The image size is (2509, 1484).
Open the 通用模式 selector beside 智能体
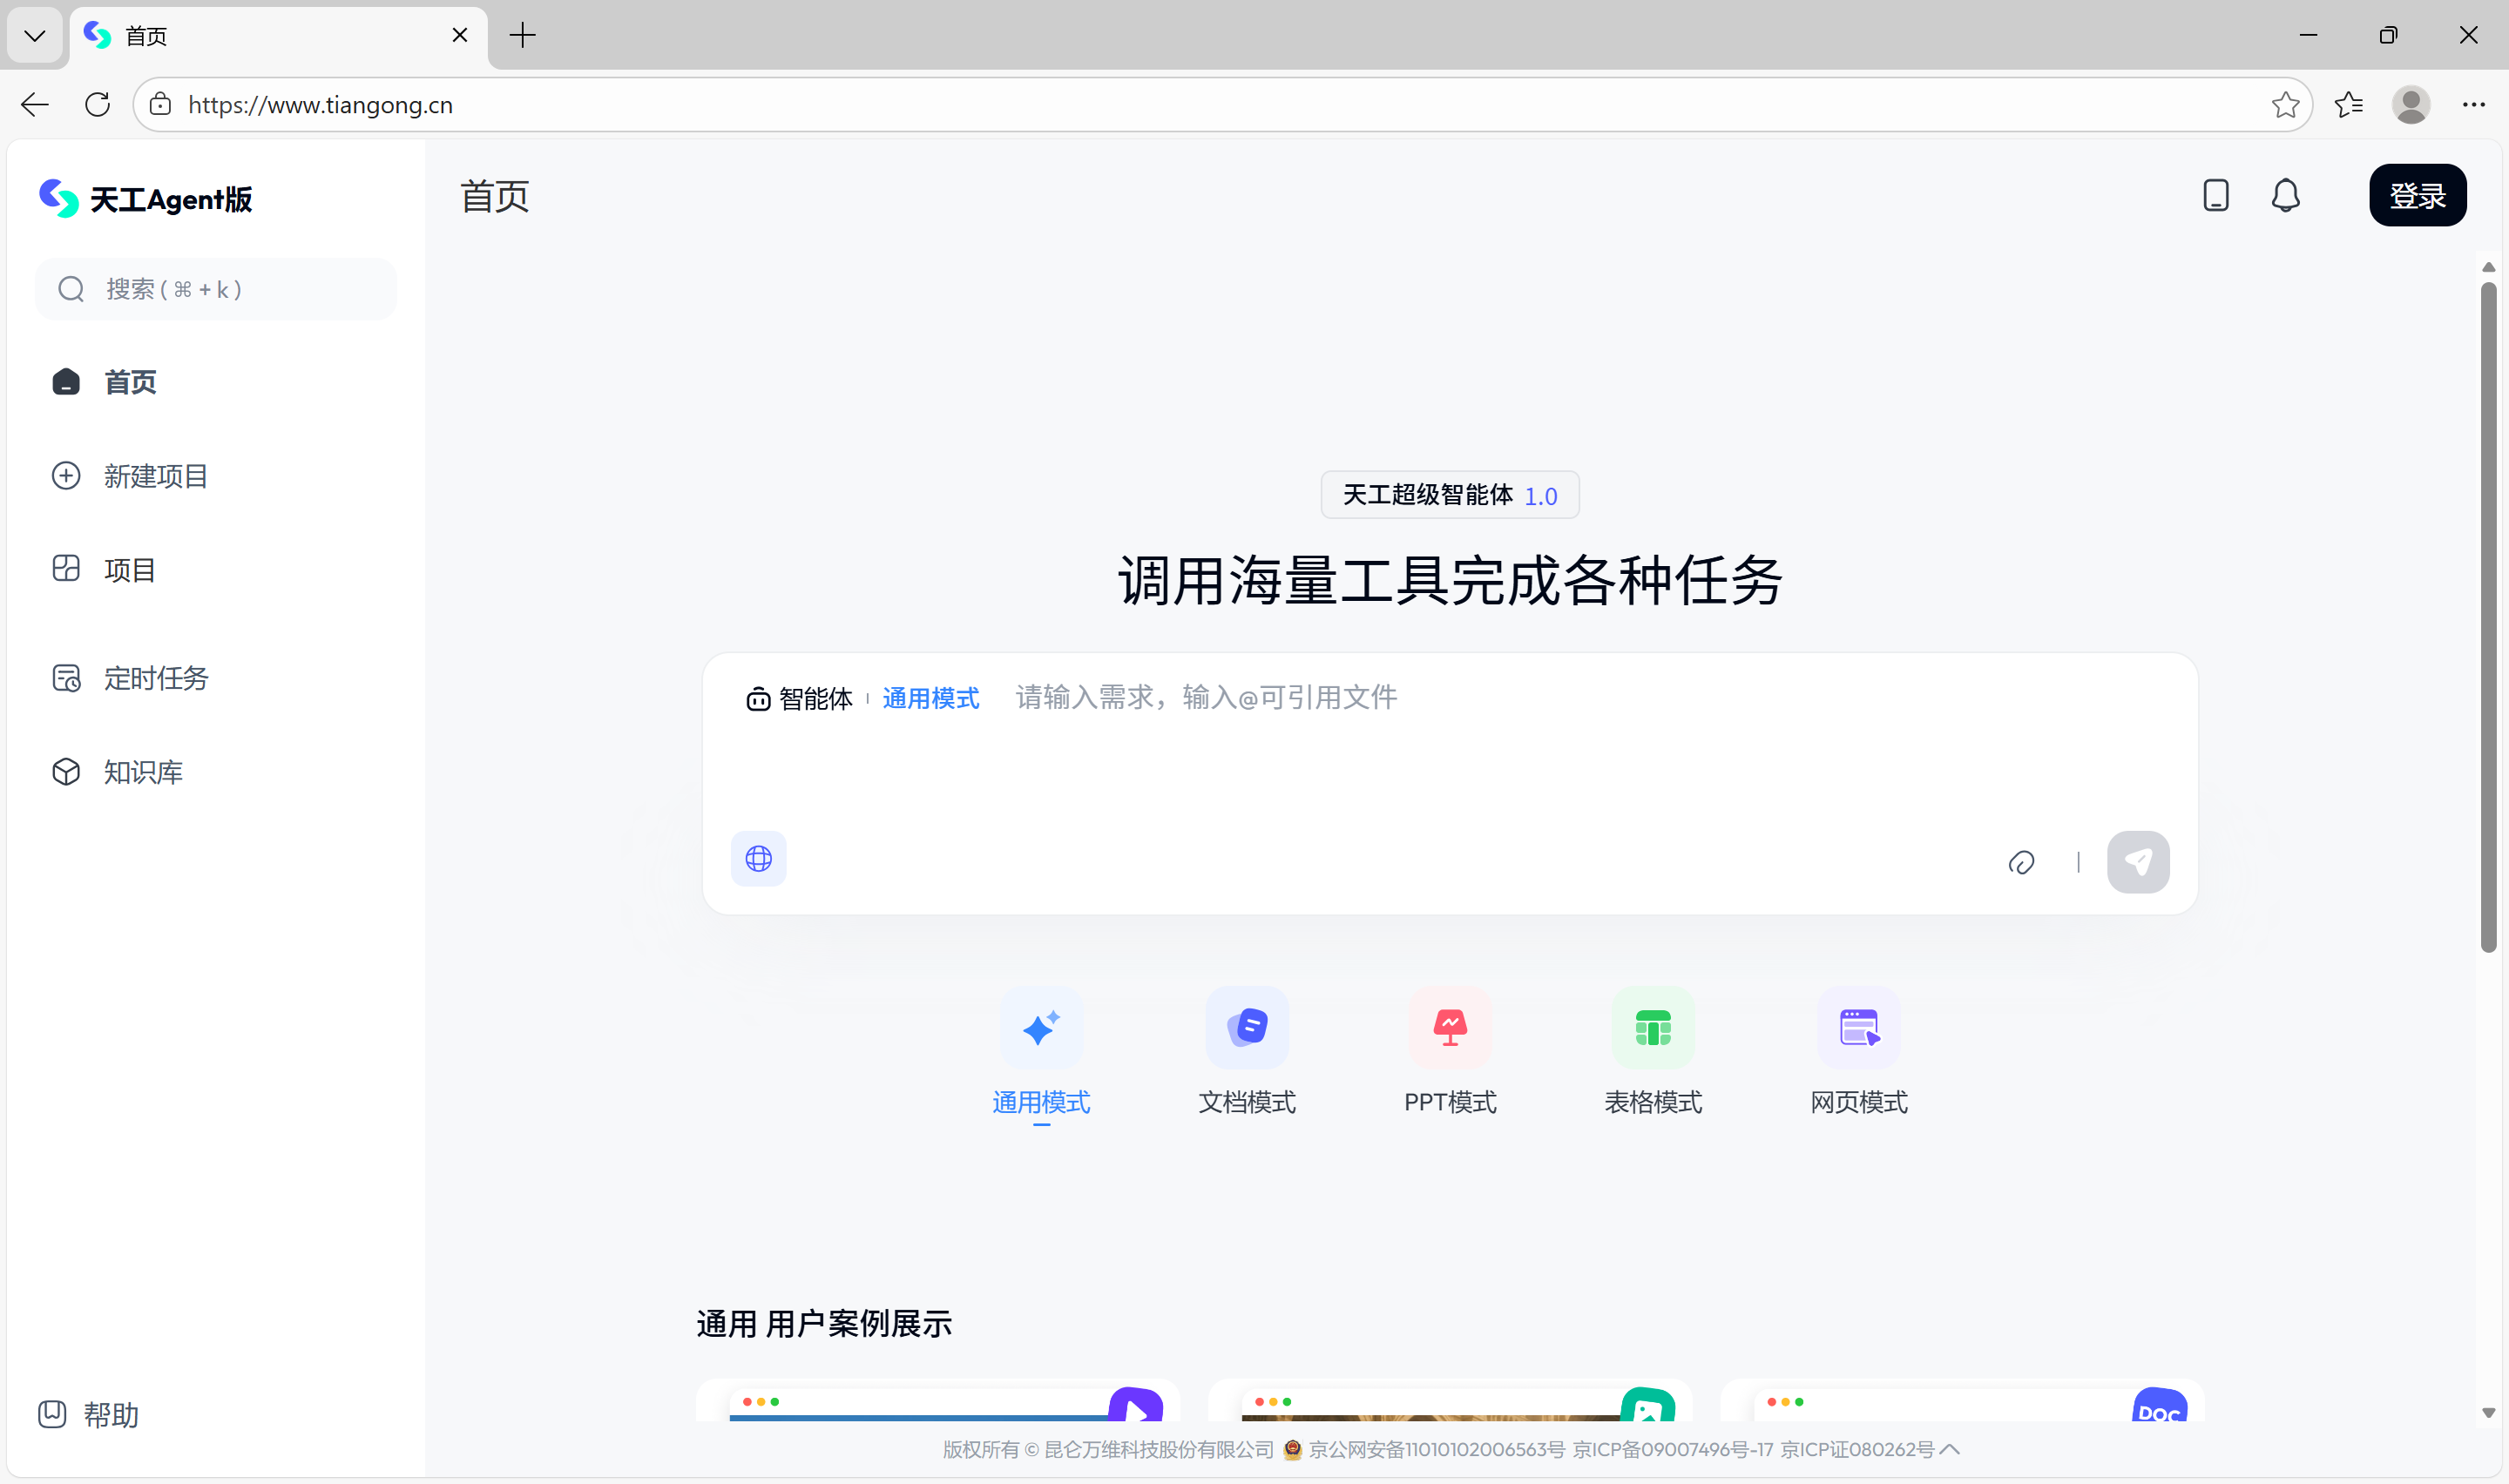tap(930, 698)
